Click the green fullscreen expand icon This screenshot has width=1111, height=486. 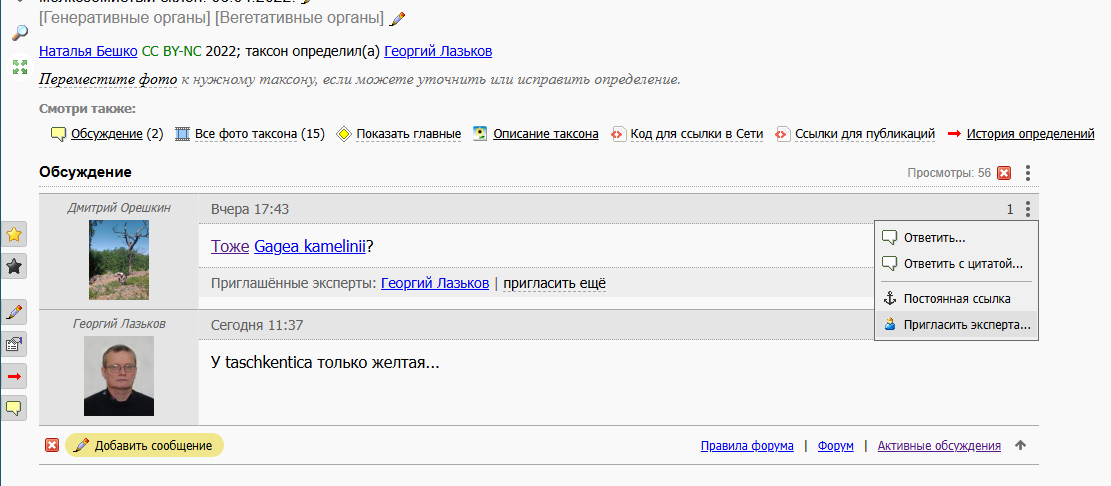[20, 67]
